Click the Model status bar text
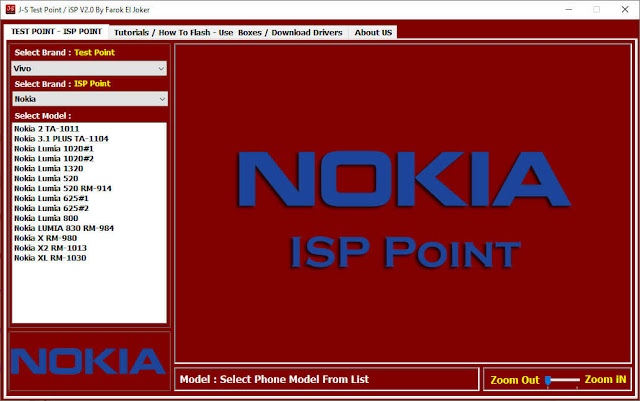The image size is (640, 401). (274, 379)
